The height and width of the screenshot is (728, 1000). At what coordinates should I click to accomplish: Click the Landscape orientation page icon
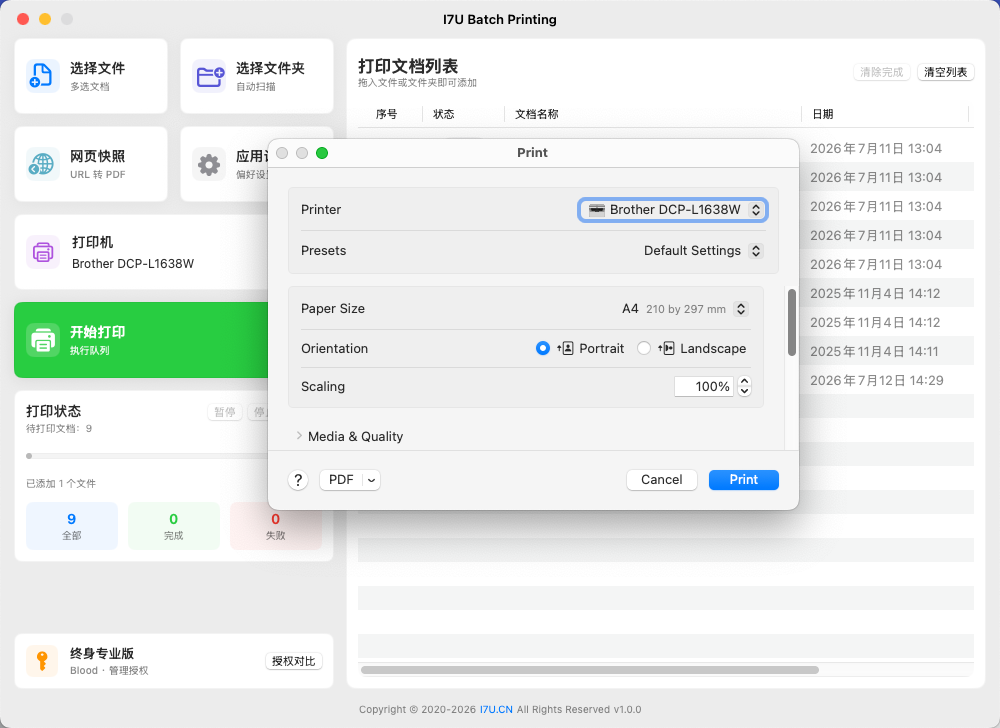tap(666, 348)
